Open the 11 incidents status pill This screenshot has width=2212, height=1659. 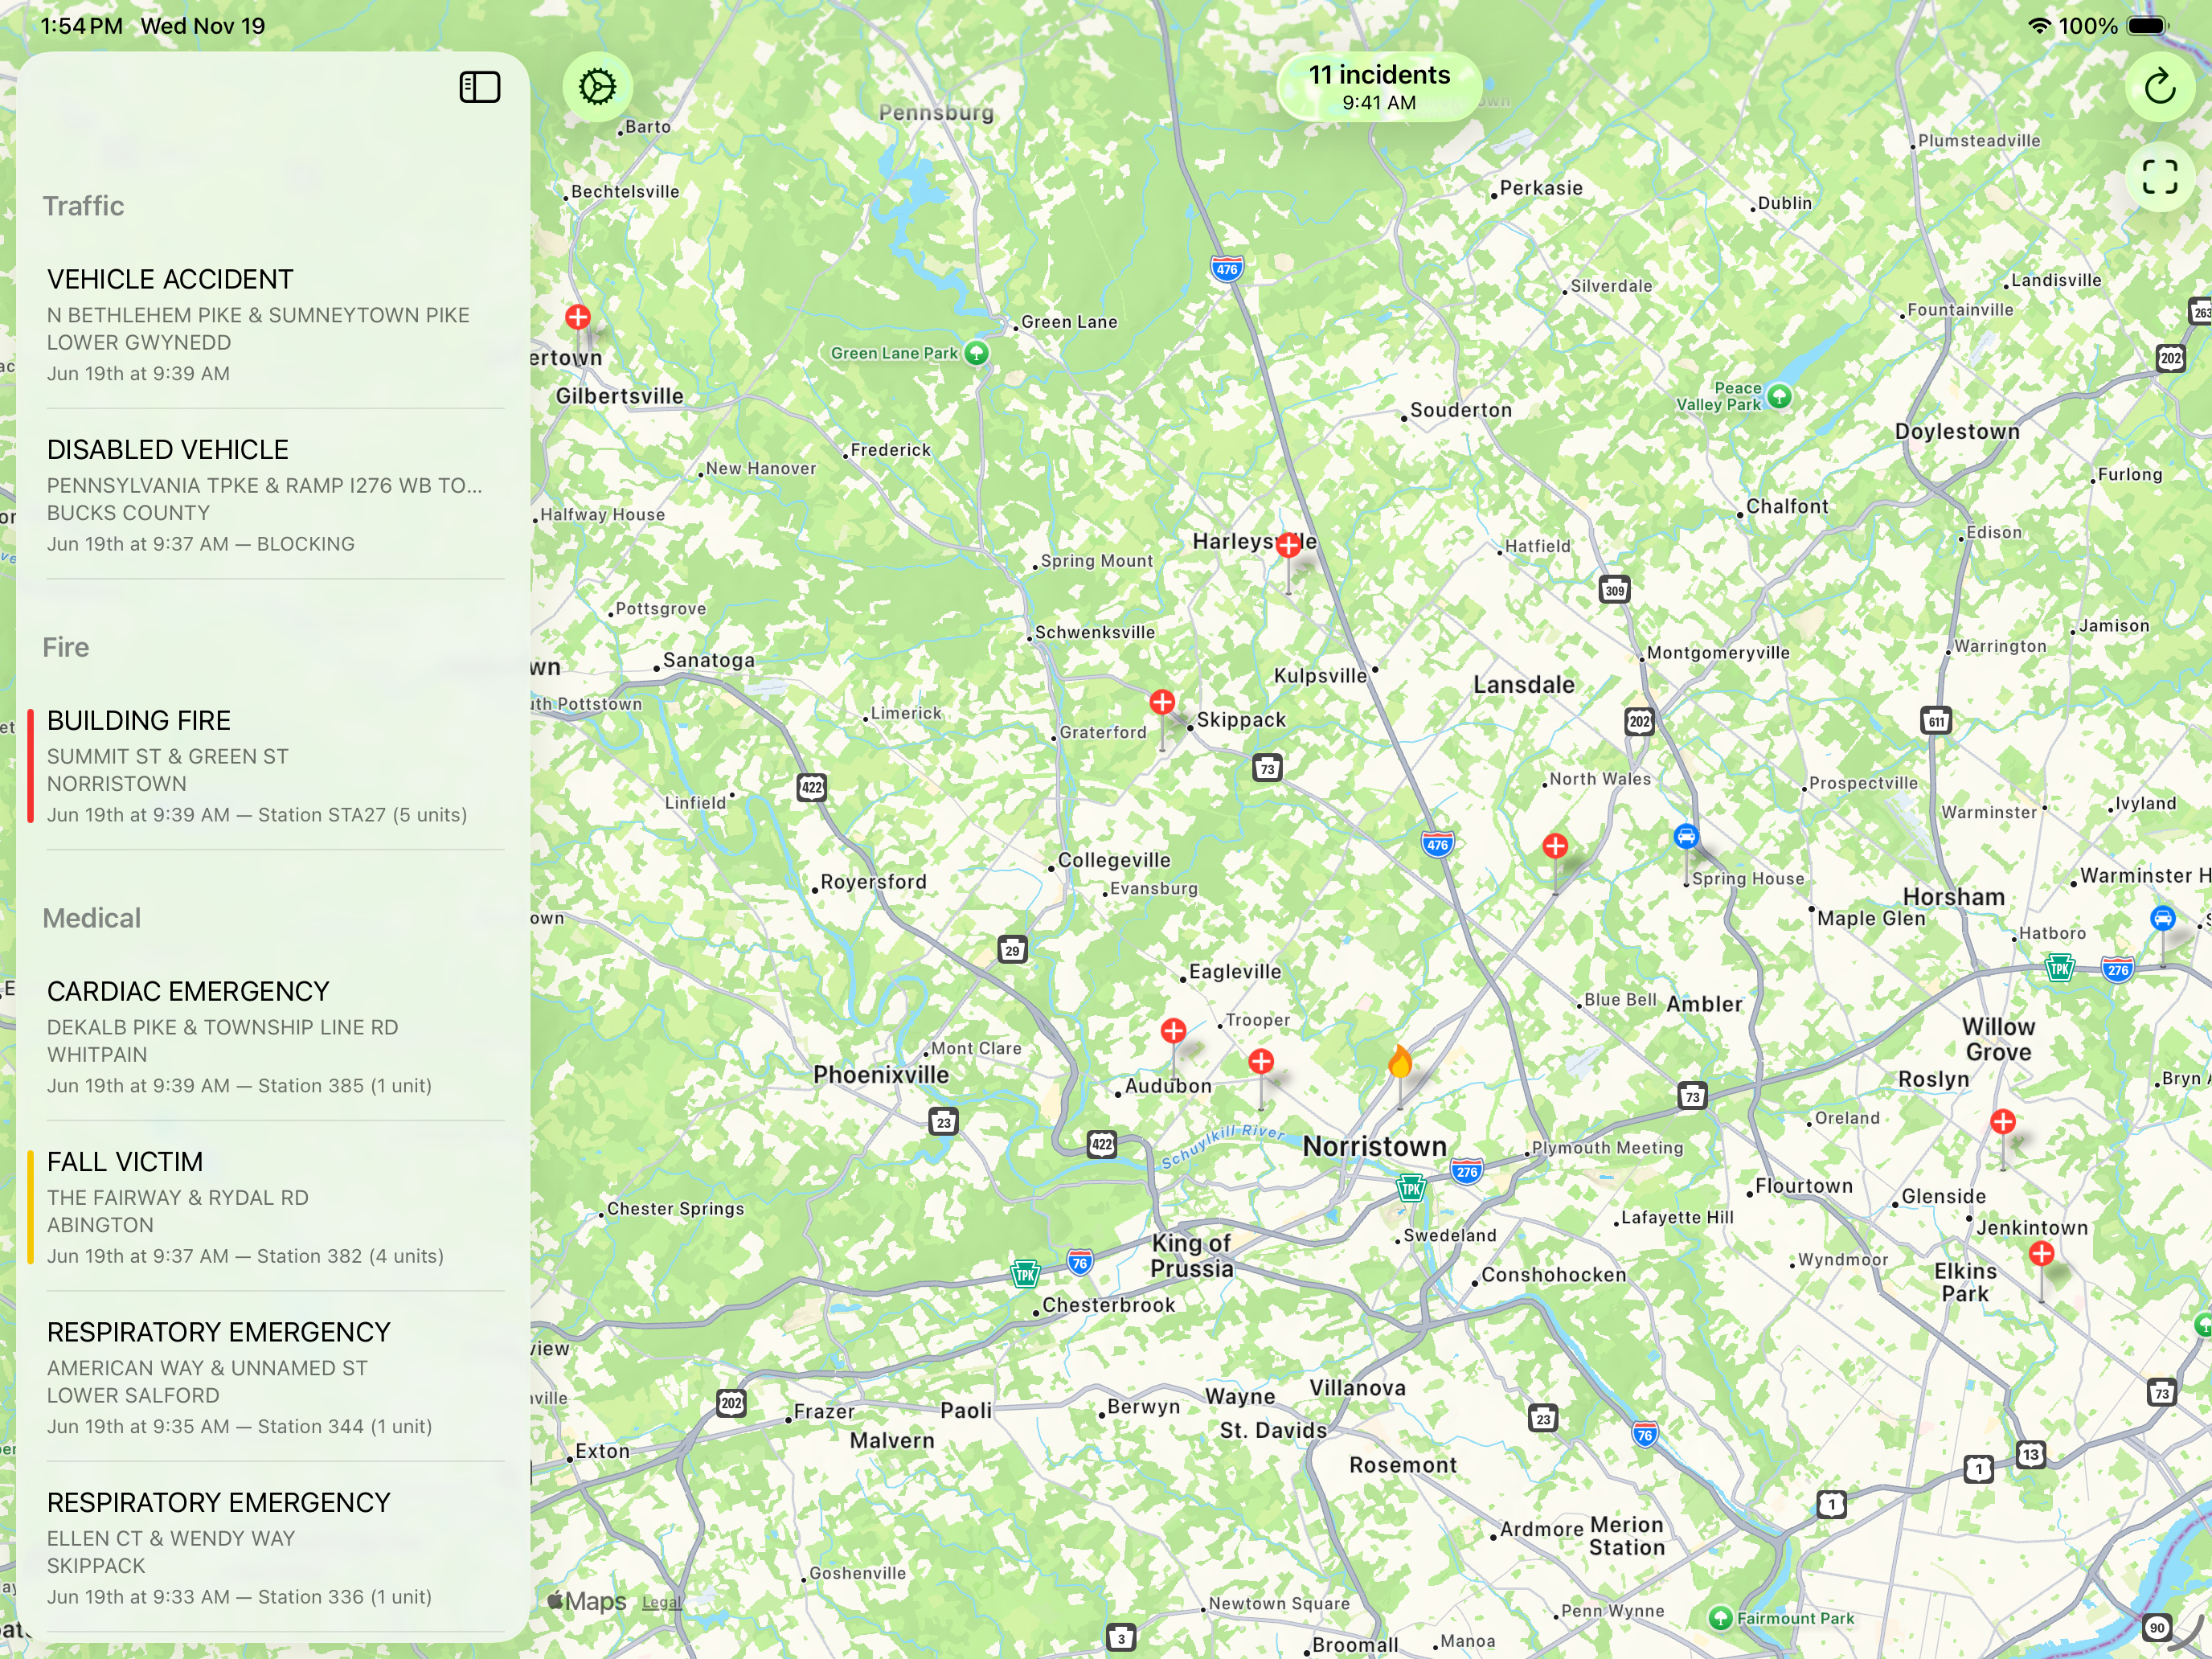pos(1378,87)
